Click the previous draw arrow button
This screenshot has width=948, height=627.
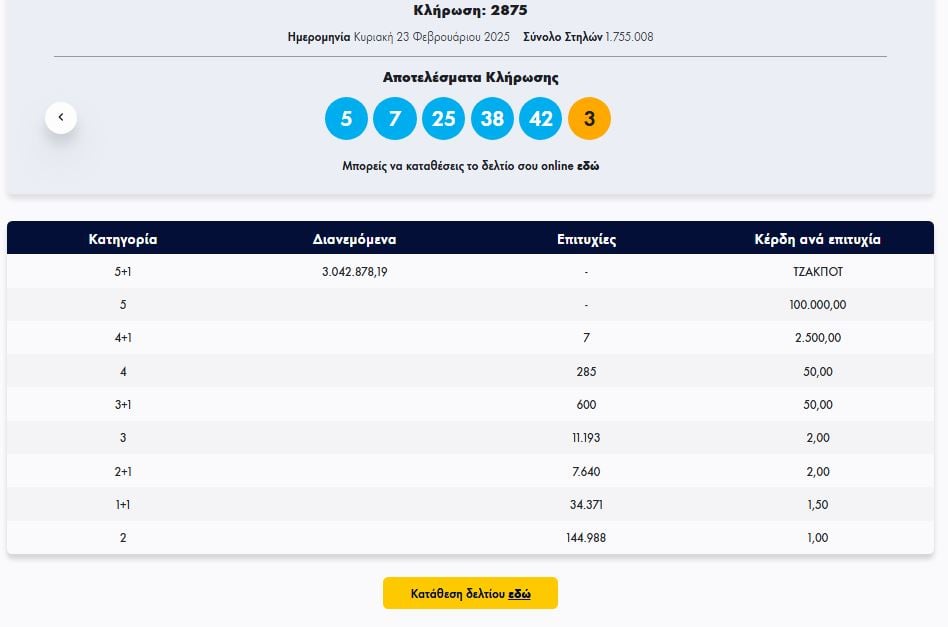pyautogui.click(x=61, y=118)
